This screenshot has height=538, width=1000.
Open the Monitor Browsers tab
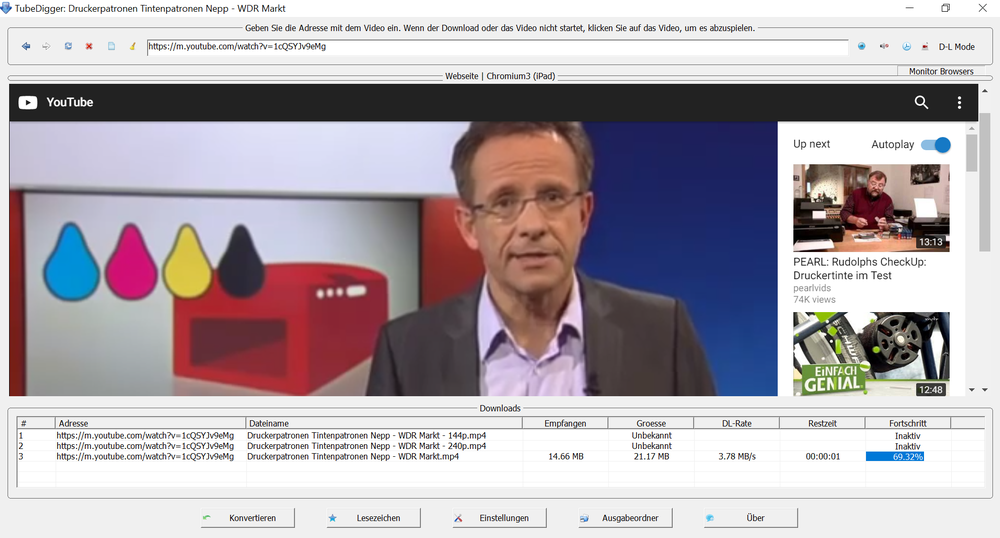tap(941, 71)
